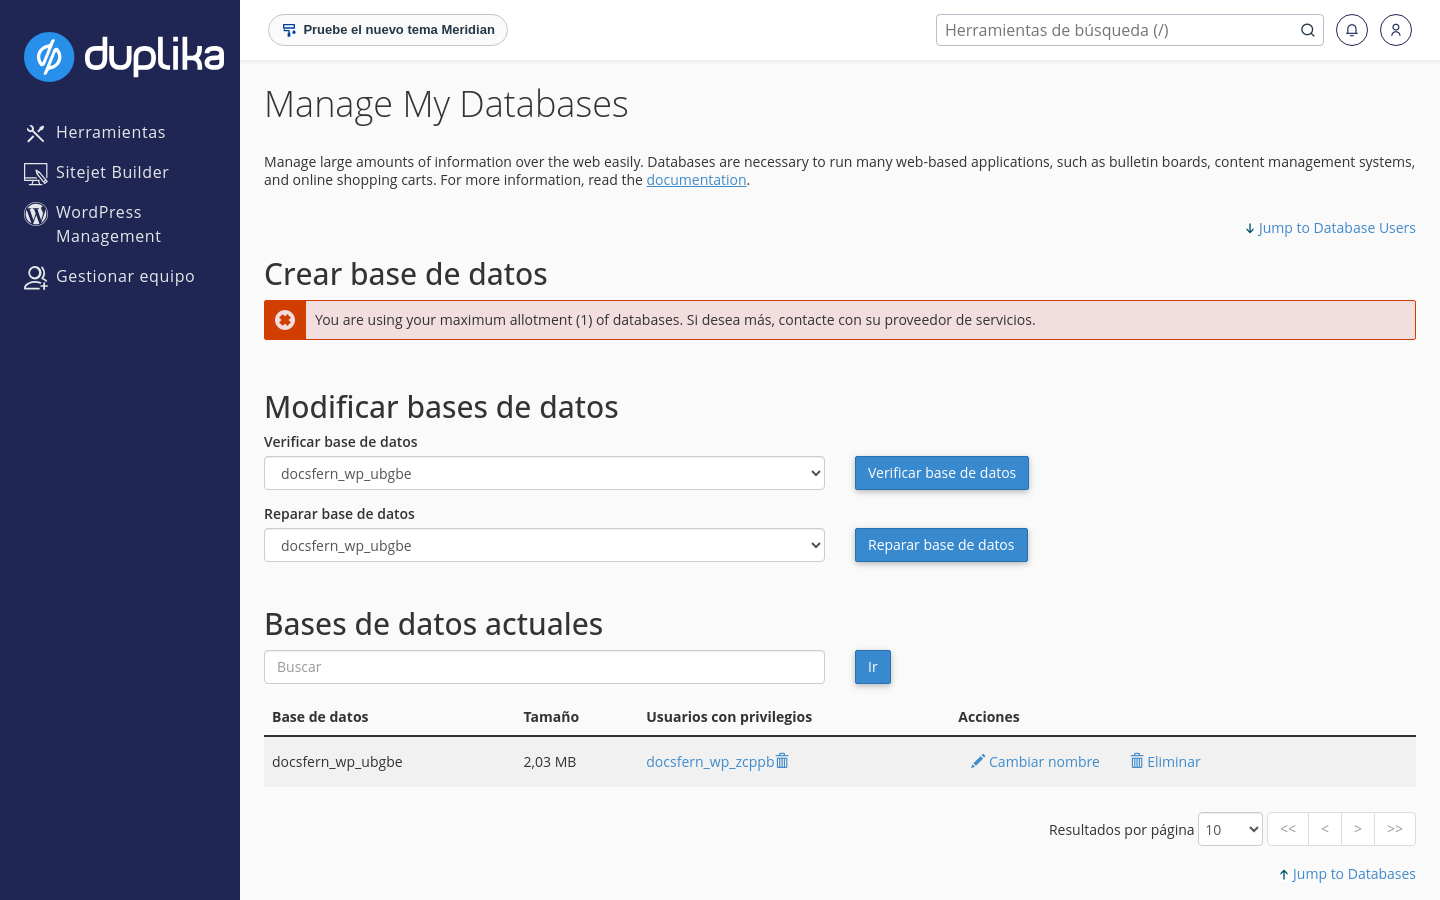This screenshot has height=900, width=1440.
Task: Open the Resultados por página dropdown
Action: (1230, 829)
